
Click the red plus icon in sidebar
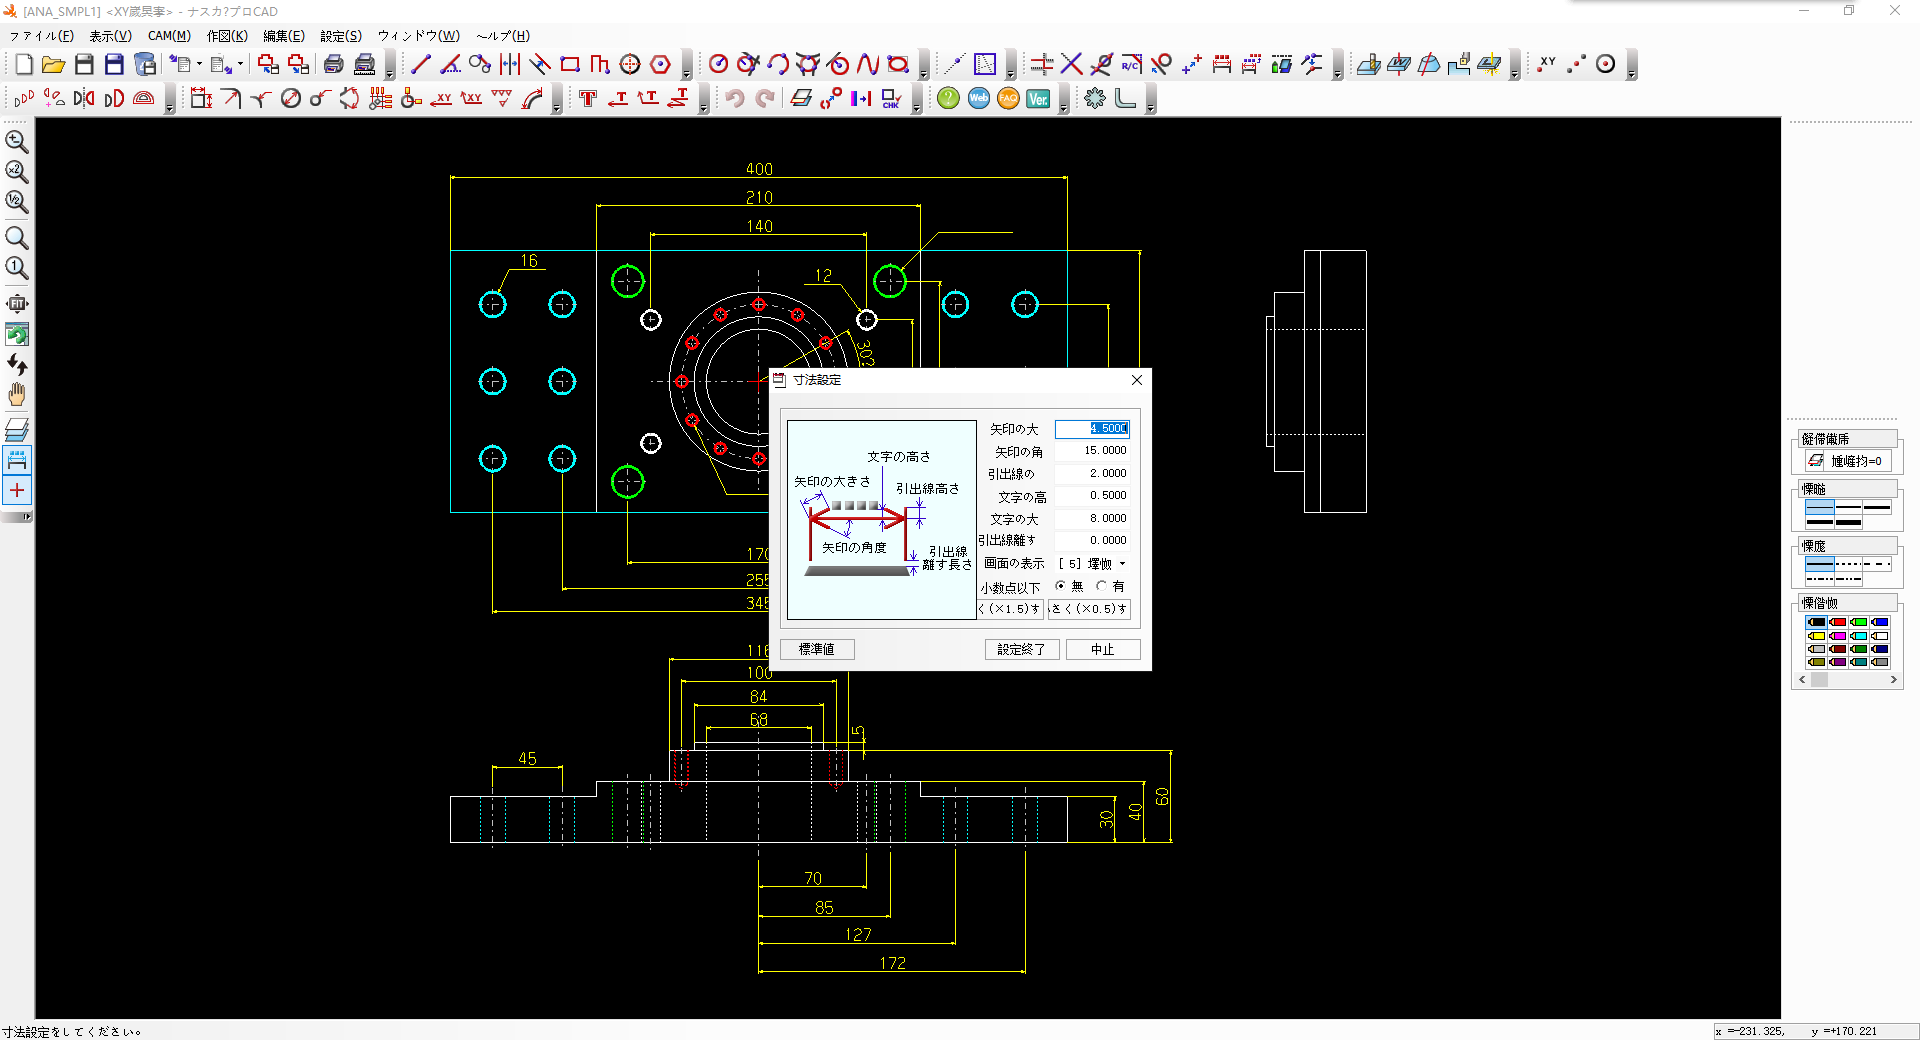click(17, 490)
